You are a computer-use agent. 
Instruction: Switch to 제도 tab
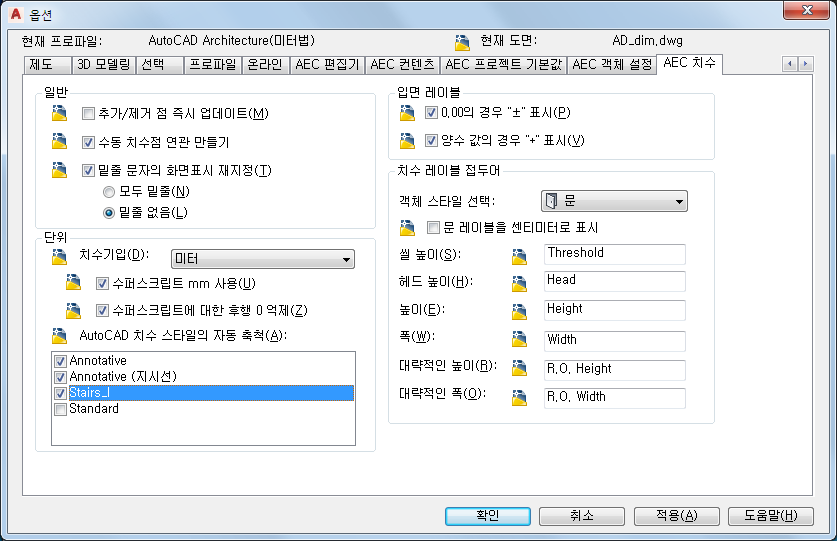tap(48, 65)
